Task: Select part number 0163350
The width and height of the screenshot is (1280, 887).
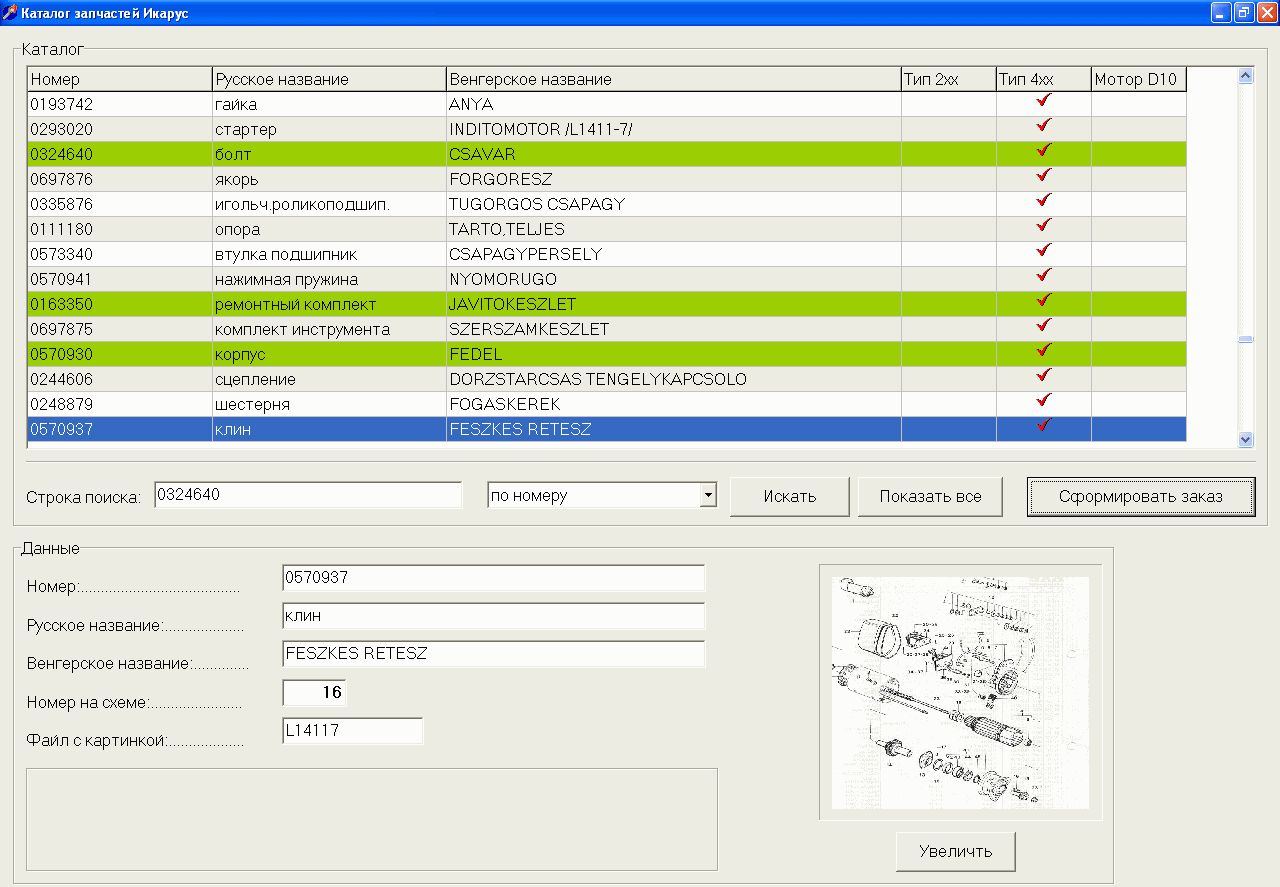Action: tap(120, 304)
